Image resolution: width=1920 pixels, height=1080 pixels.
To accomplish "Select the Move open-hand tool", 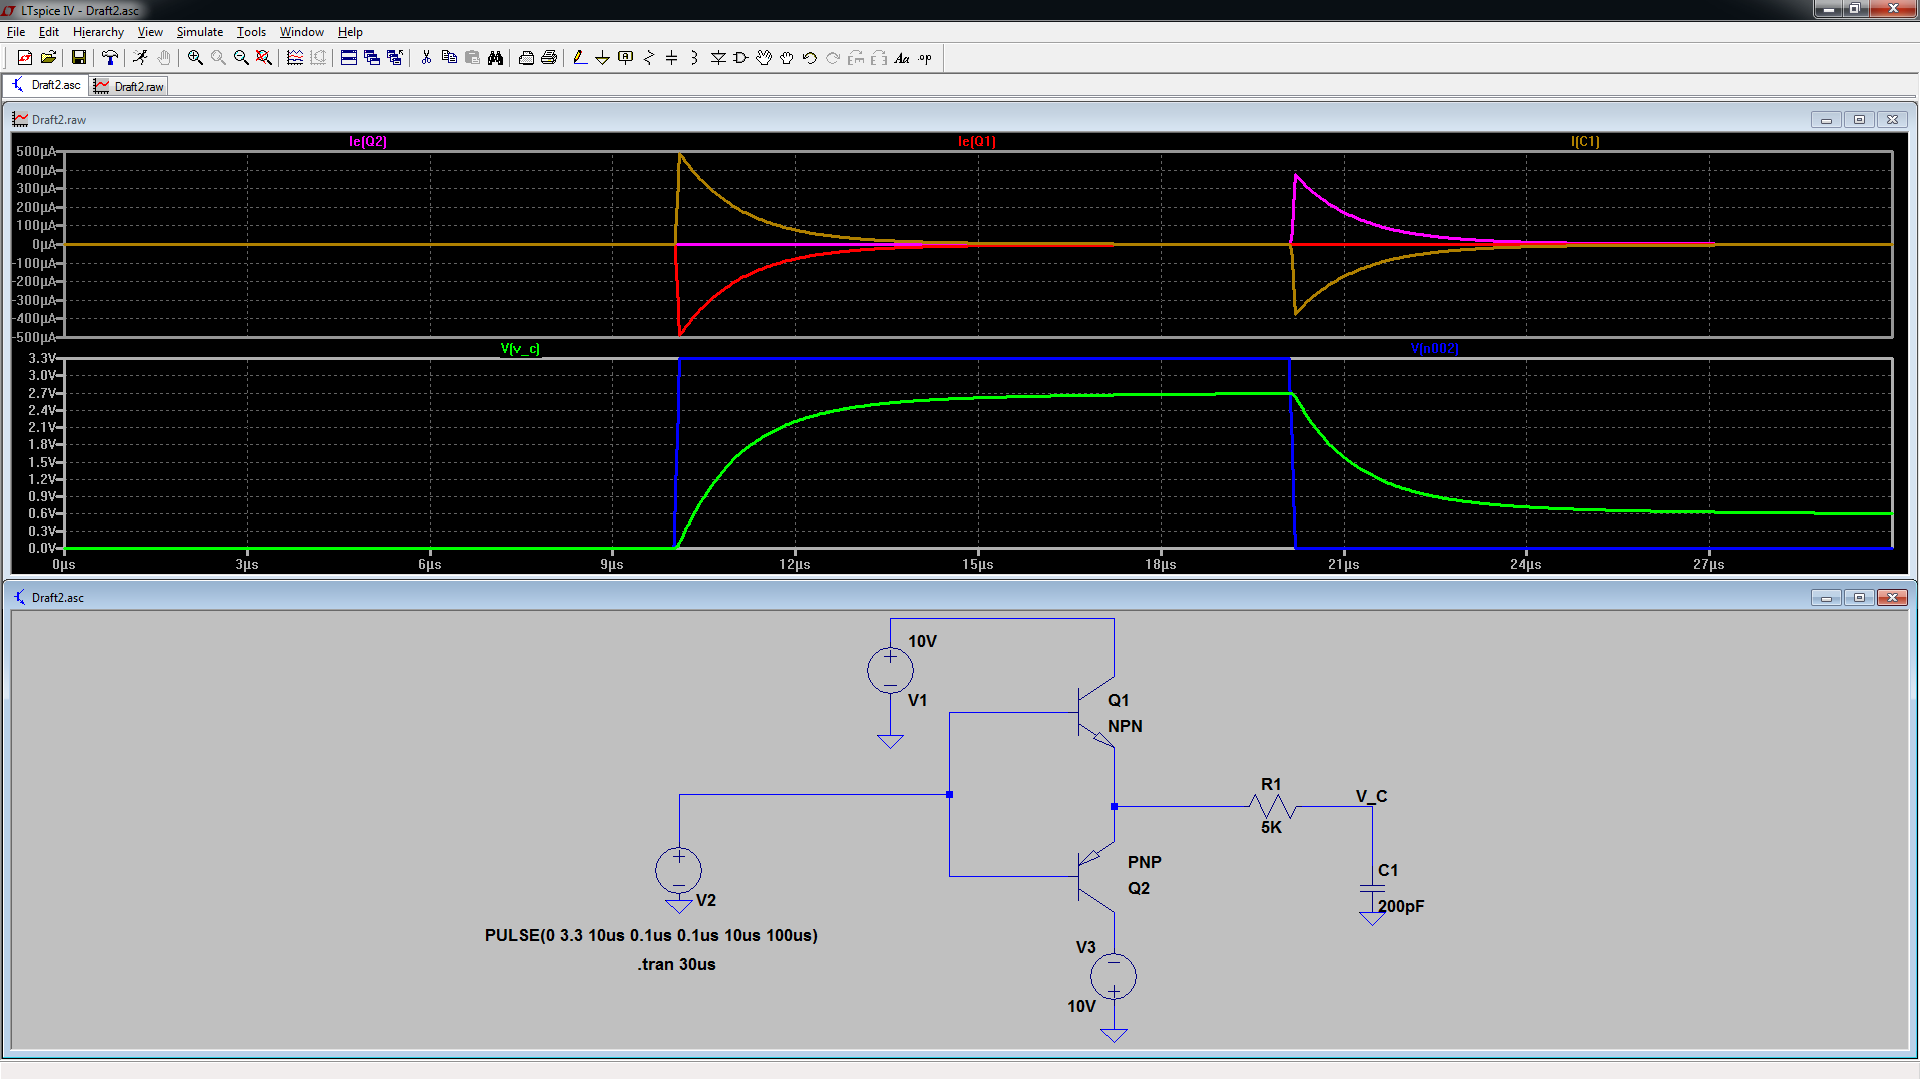I will tap(764, 58).
